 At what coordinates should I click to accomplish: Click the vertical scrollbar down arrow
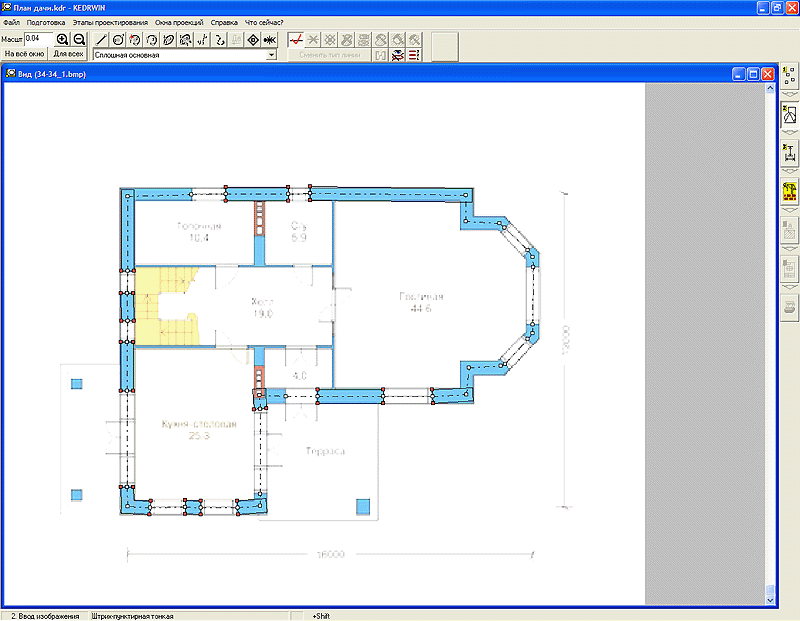770,601
